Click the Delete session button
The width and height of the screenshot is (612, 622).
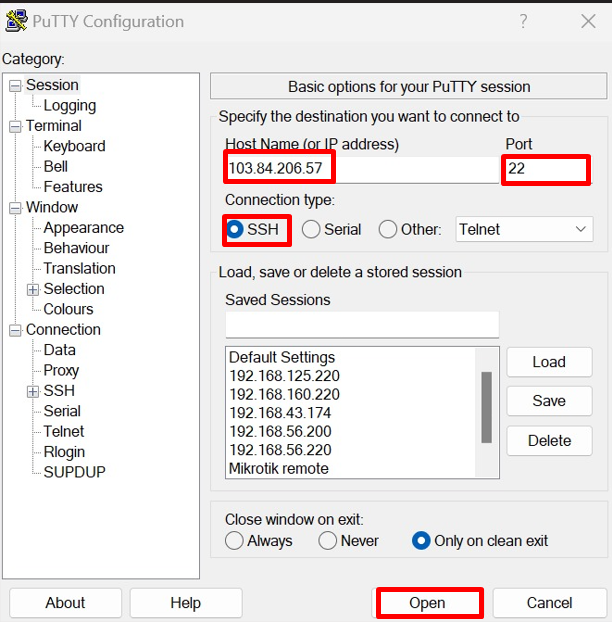click(x=549, y=441)
